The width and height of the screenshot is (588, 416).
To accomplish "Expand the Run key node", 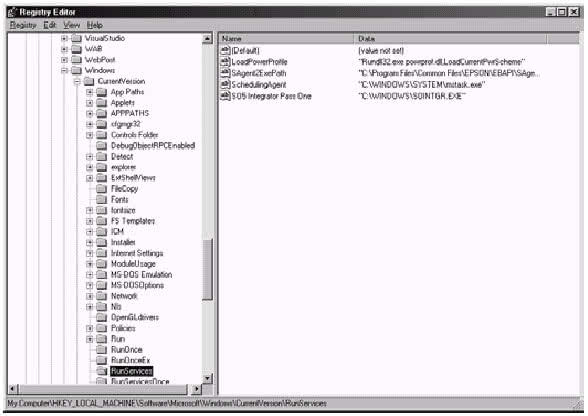I will 90,339.
